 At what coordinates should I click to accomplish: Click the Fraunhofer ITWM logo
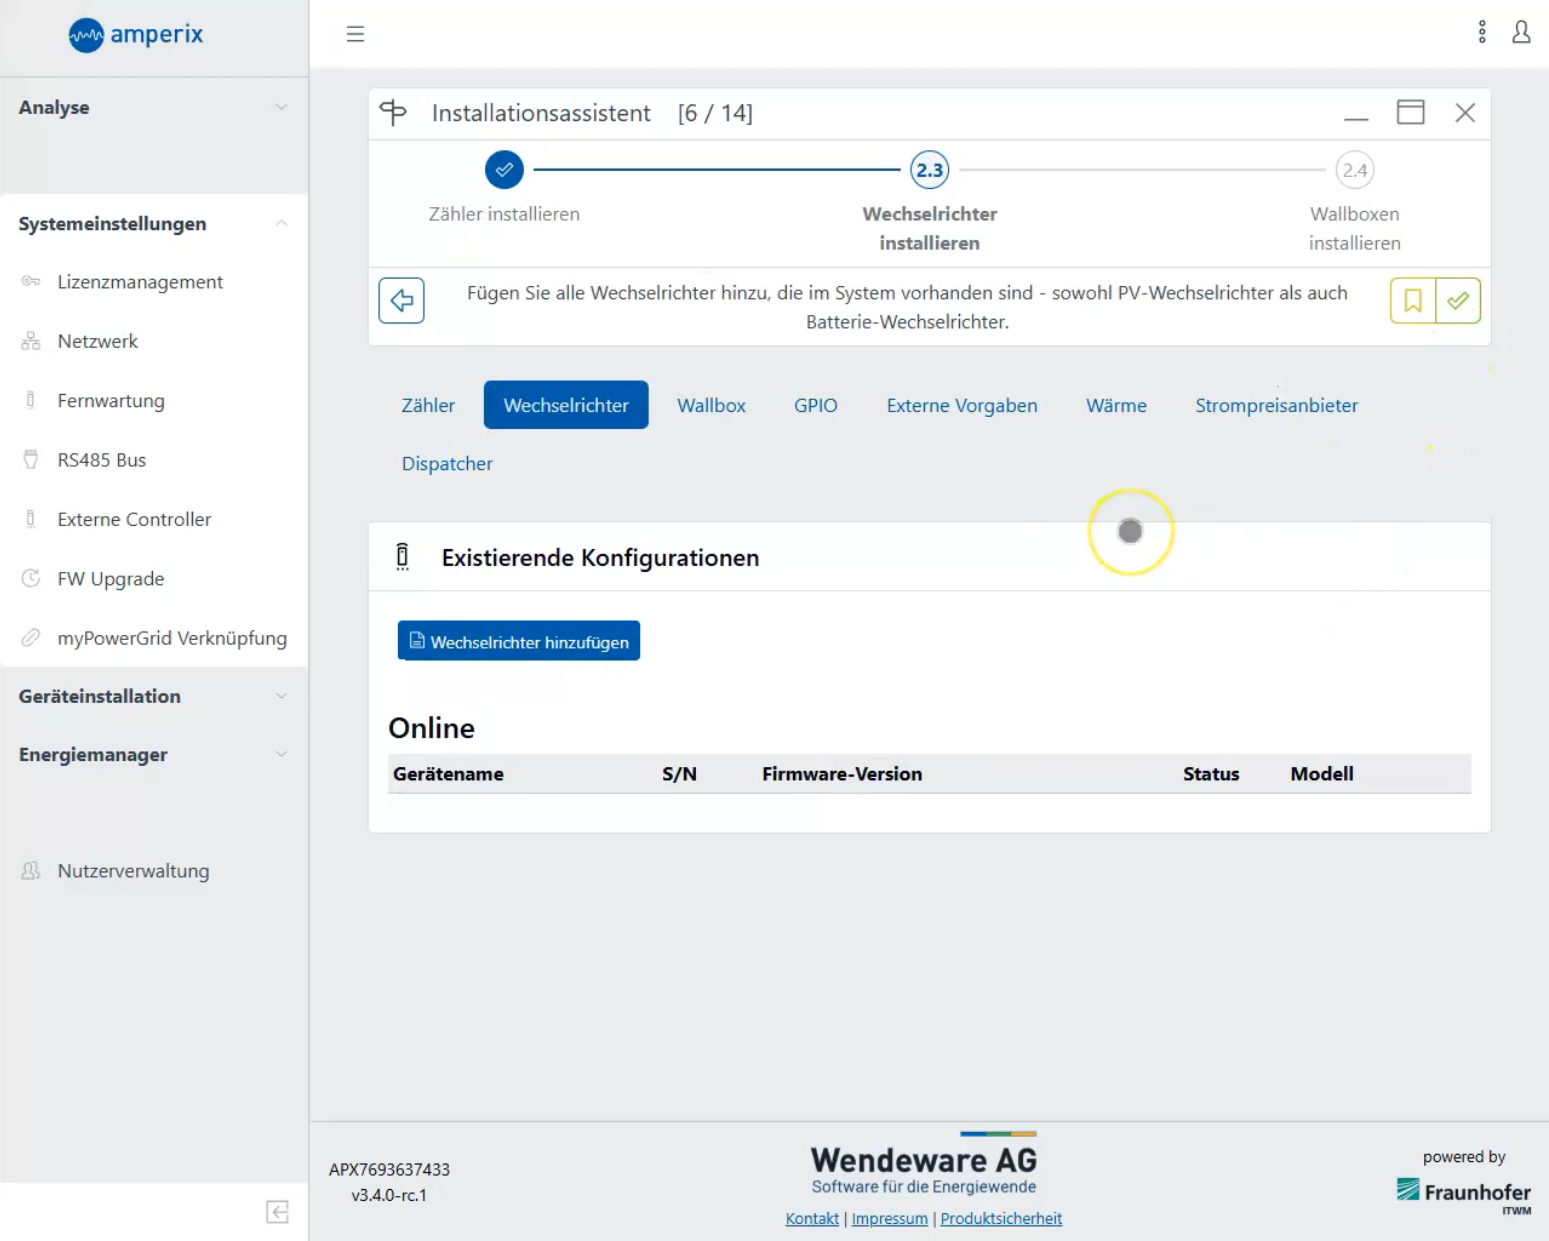pyautogui.click(x=1464, y=1195)
